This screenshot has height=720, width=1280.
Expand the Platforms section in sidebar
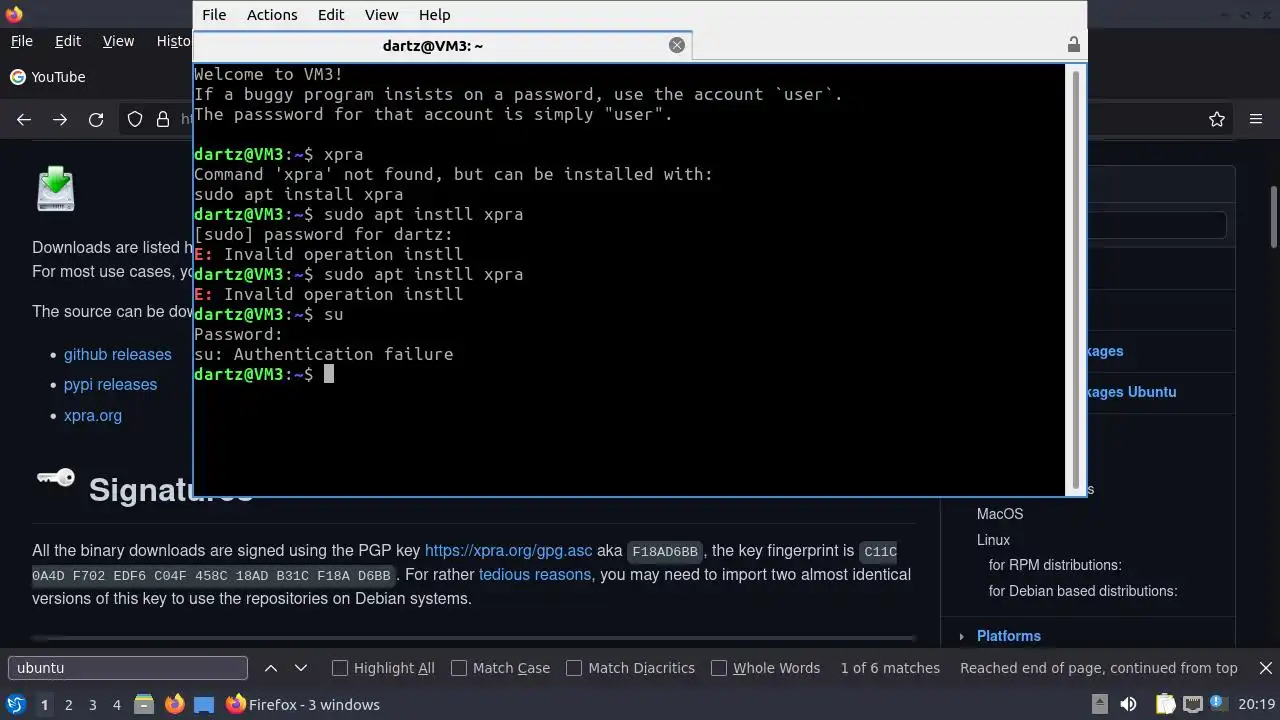coord(961,636)
